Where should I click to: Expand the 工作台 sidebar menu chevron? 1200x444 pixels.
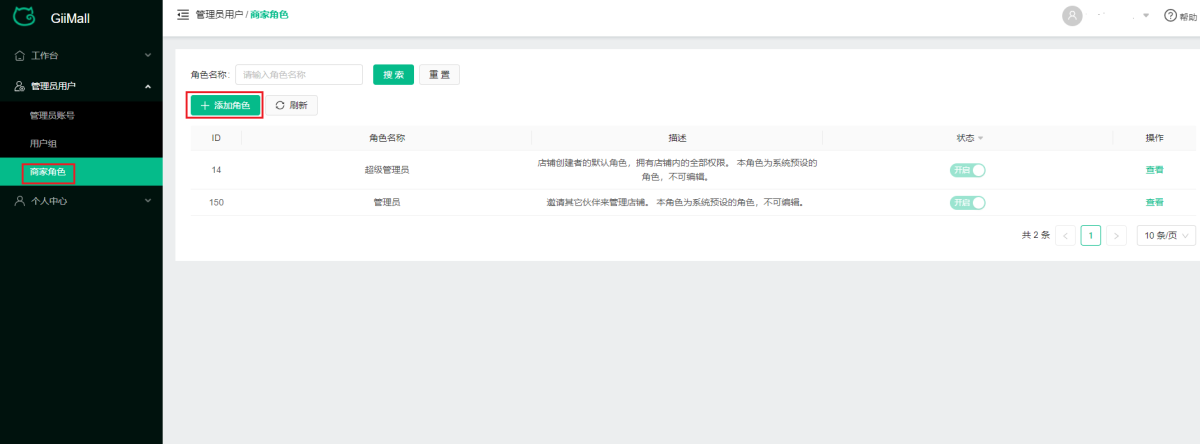point(148,54)
